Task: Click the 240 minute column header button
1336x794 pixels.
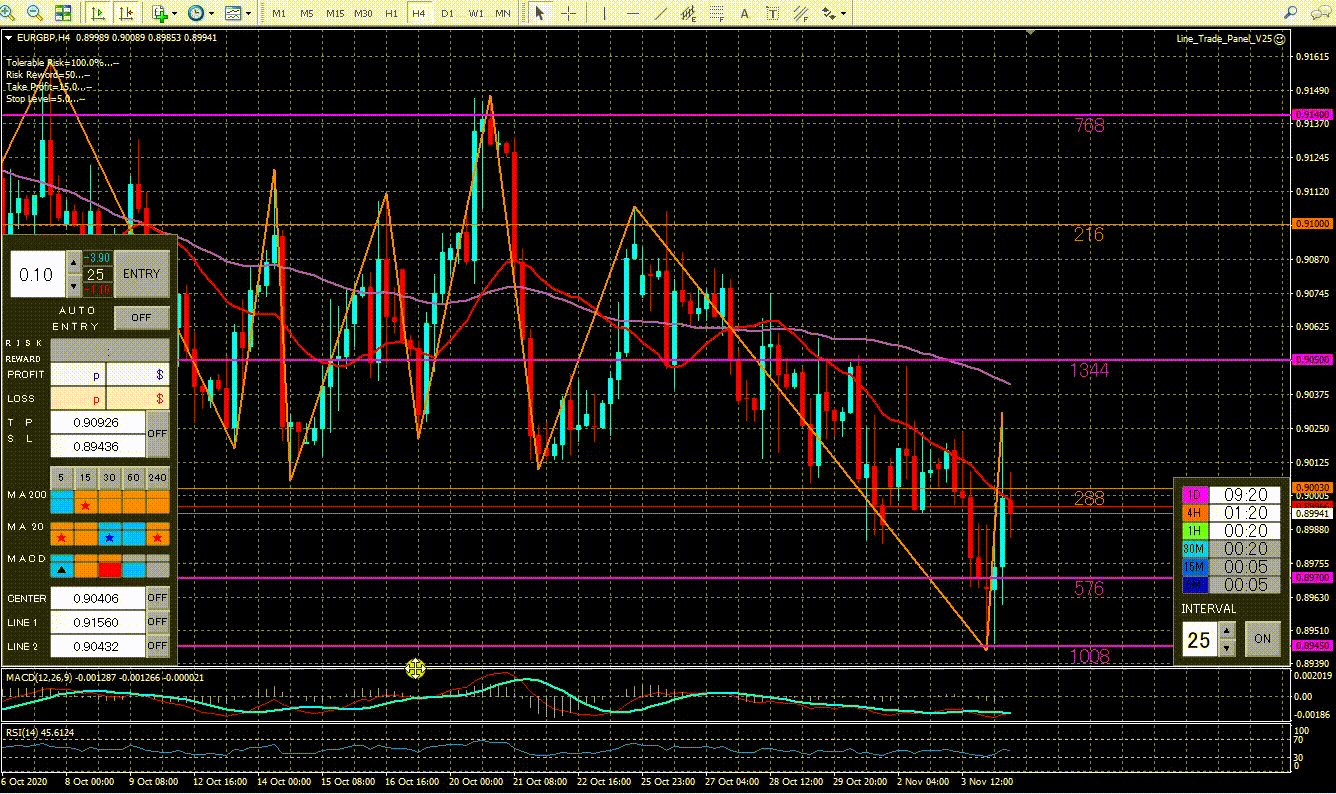Action: [158, 478]
